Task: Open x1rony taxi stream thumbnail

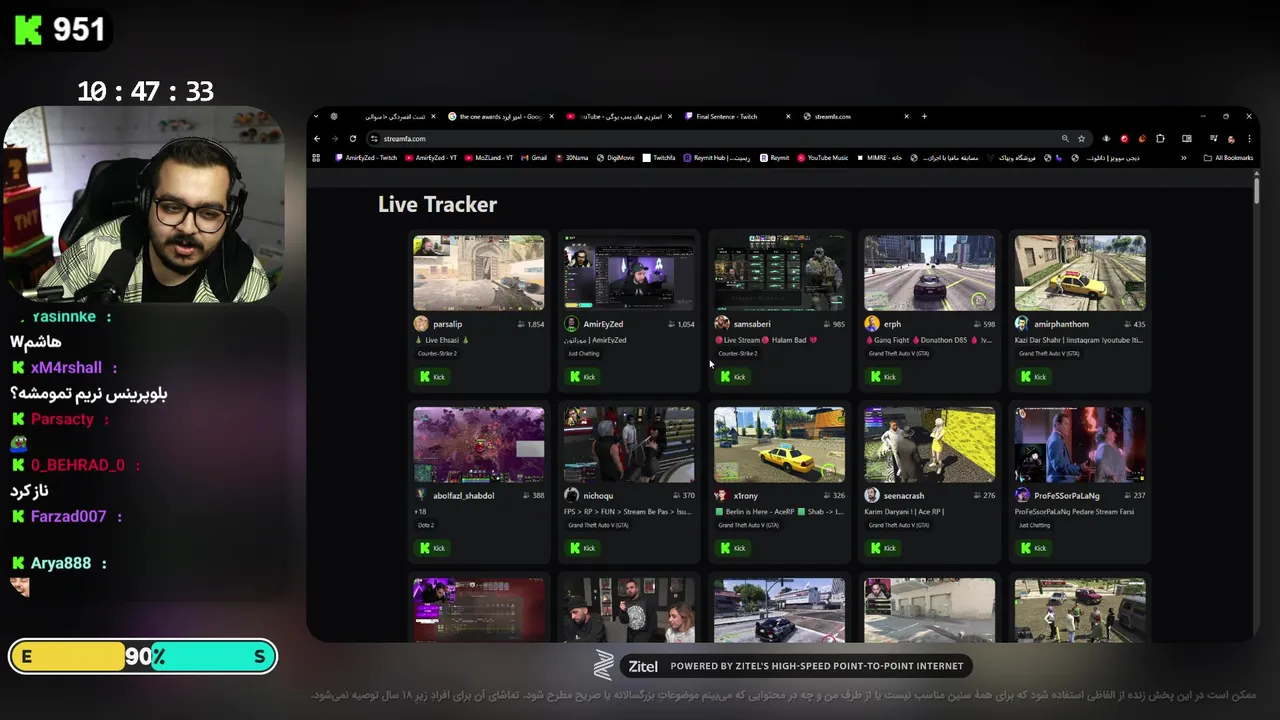Action: (779, 444)
